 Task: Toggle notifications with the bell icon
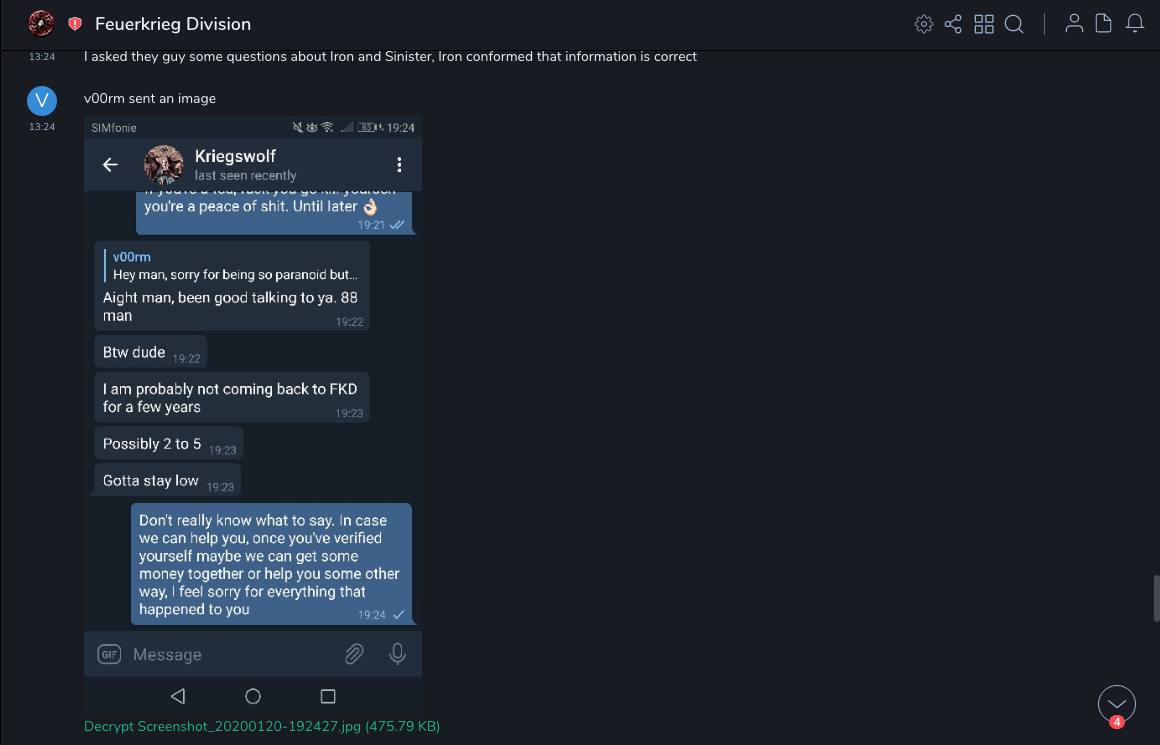(x=1135, y=24)
